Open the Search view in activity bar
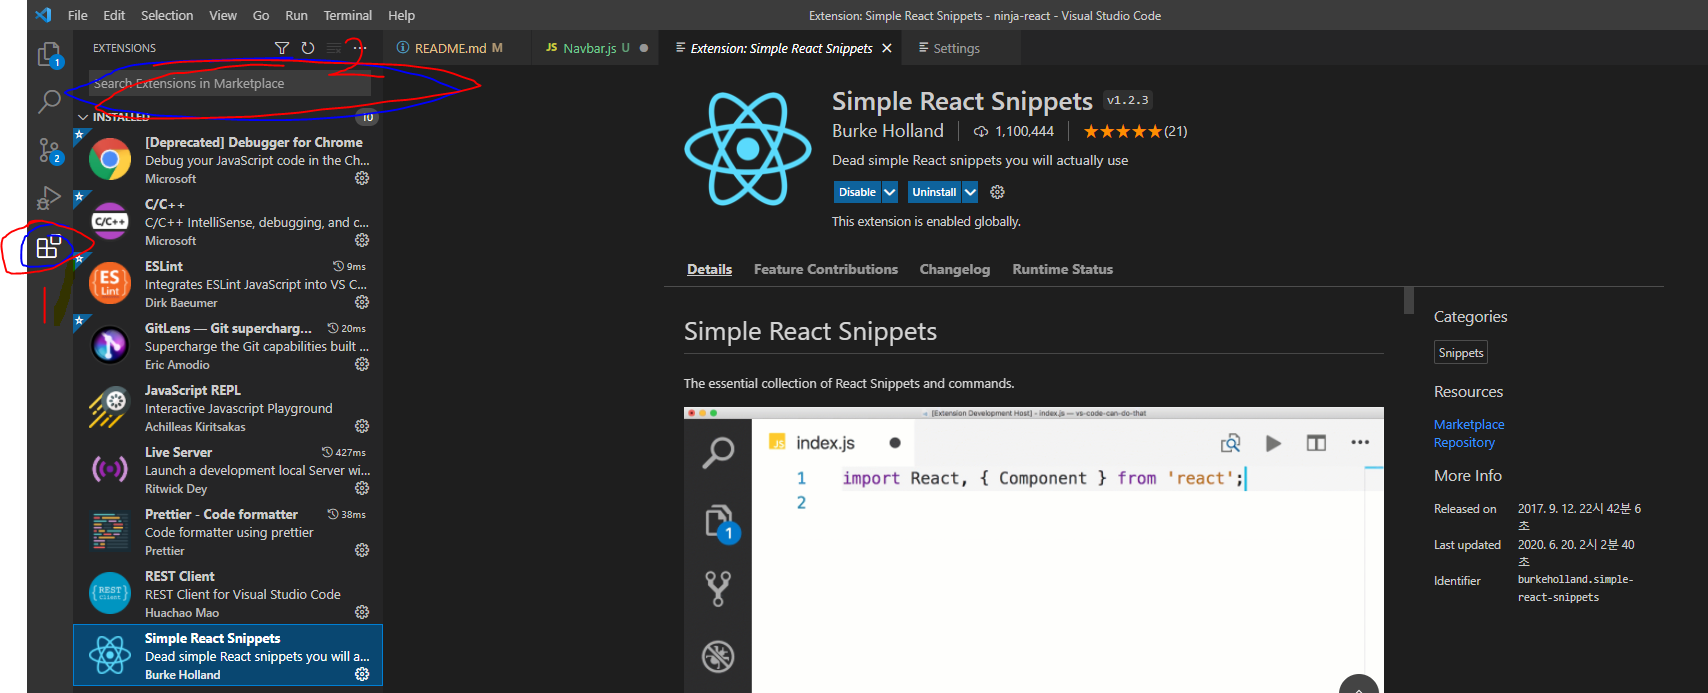The height and width of the screenshot is (693, 1708). (x=49, y=102)
